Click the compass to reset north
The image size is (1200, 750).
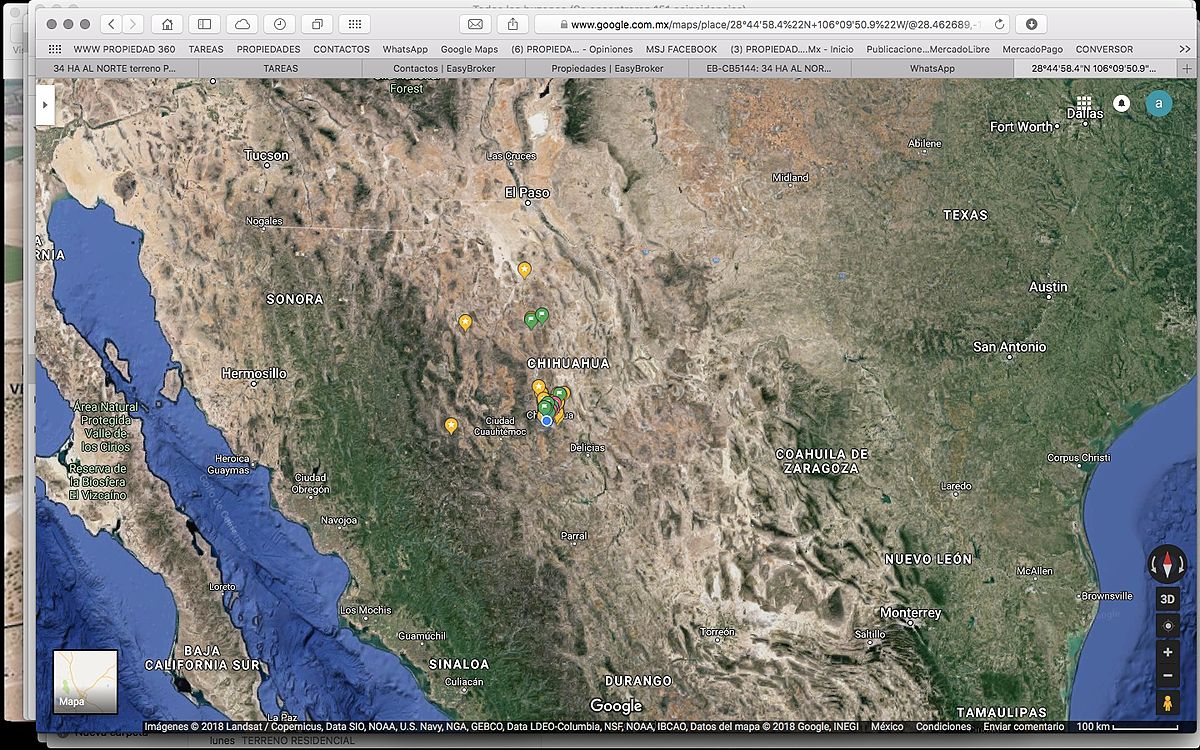tap(1166, 564)
